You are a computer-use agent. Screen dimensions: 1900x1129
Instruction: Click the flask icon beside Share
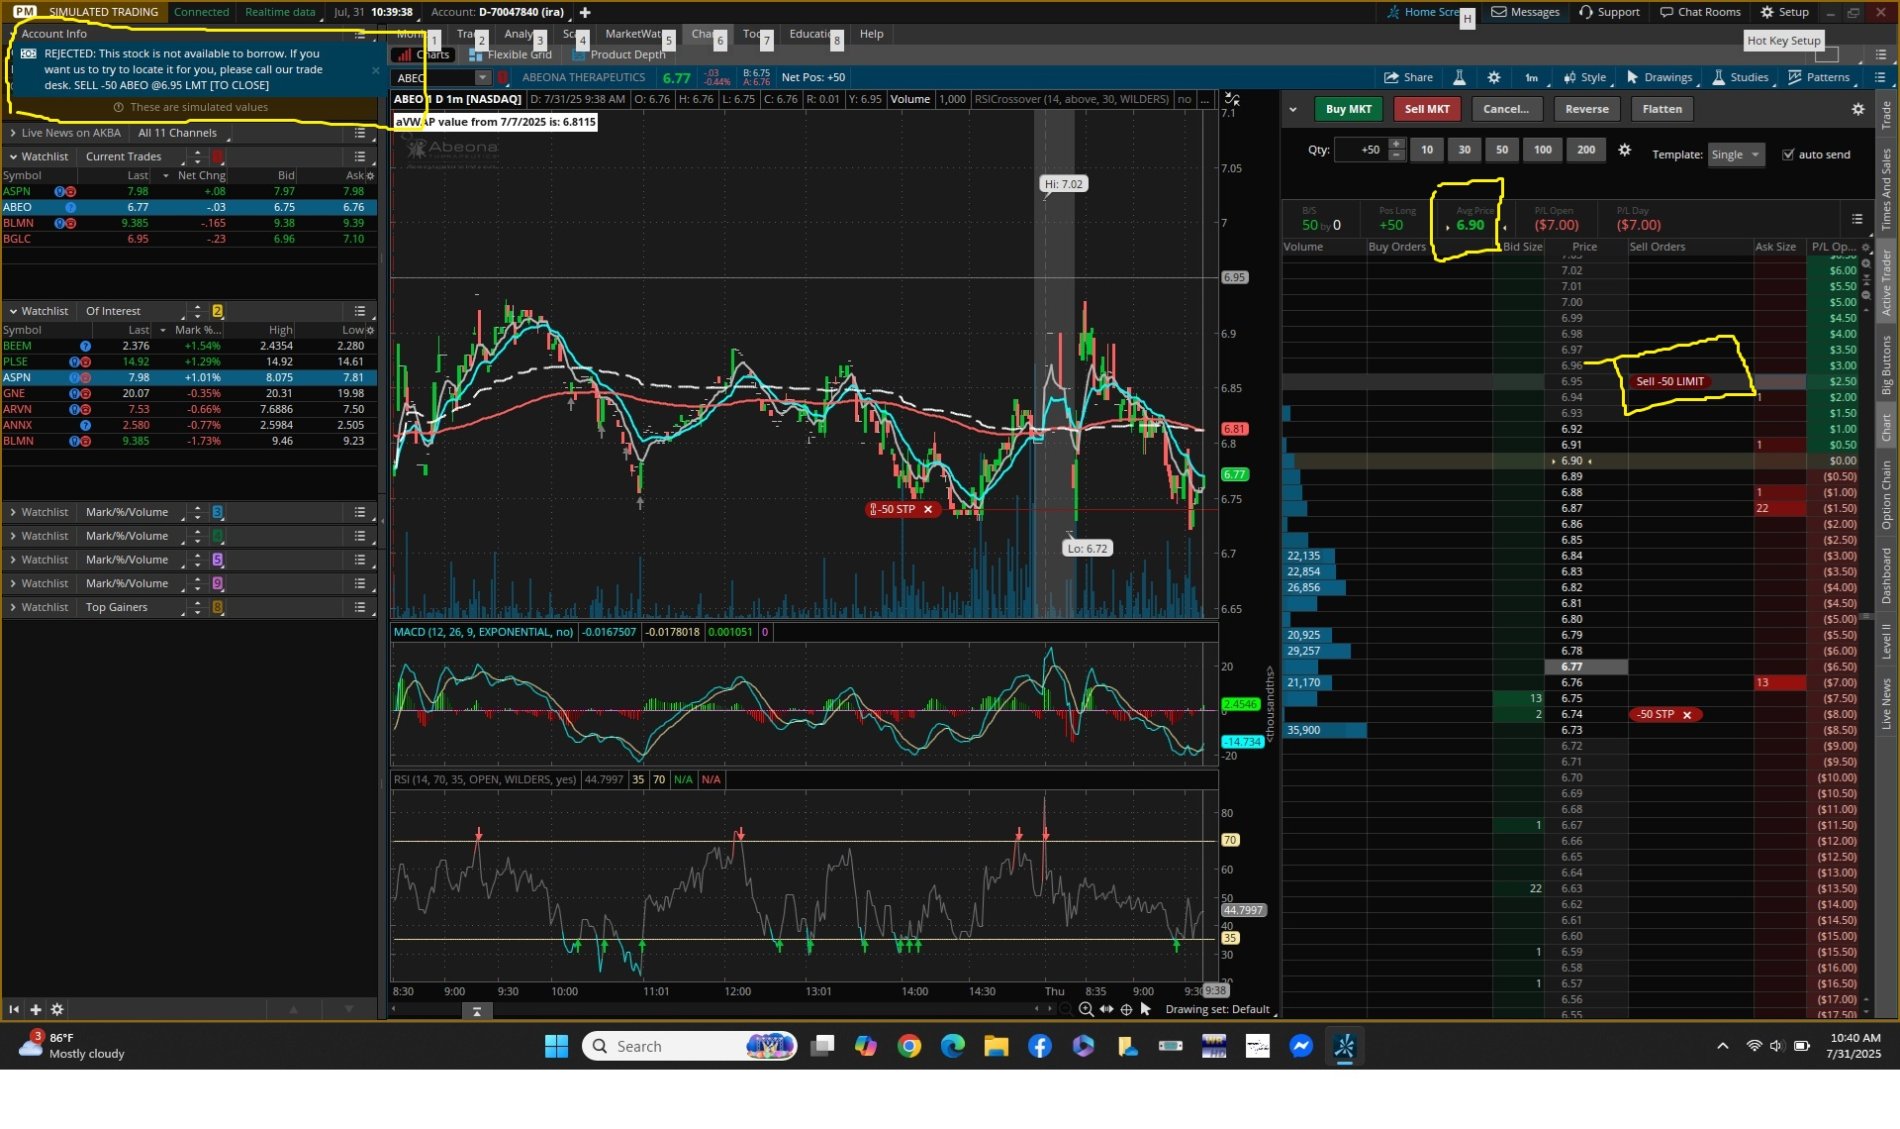click(x=1459, y=77)
